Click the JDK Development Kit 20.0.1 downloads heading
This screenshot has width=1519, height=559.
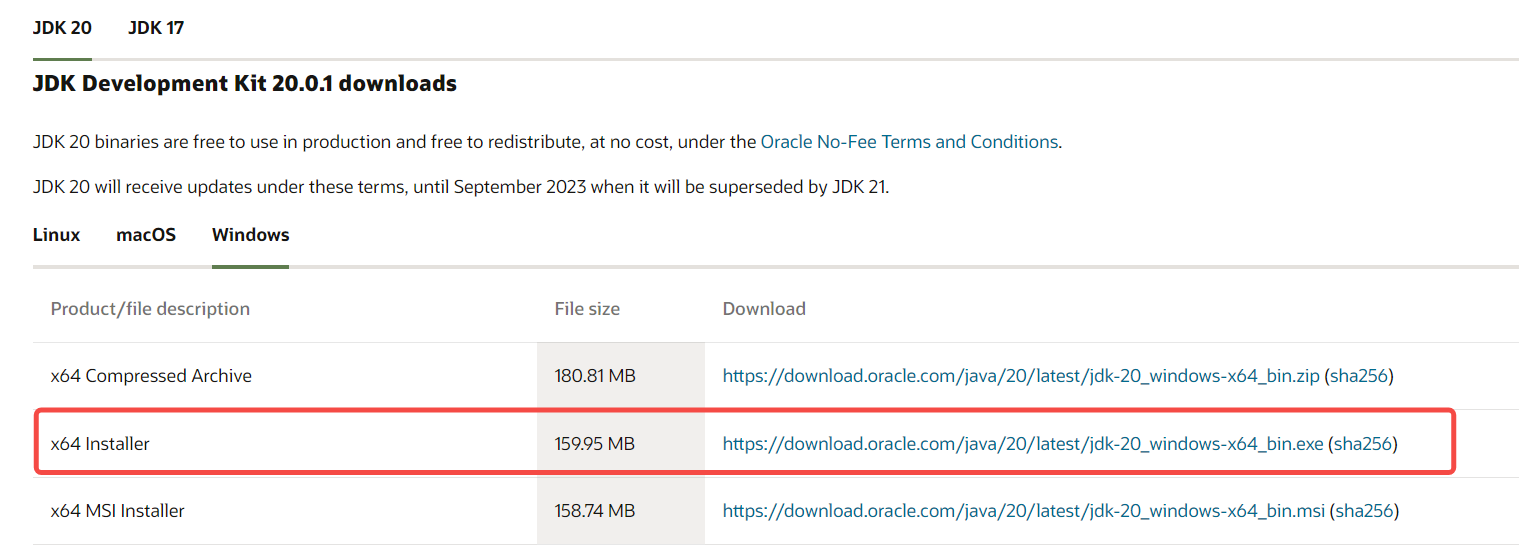[x=245, y=84]
